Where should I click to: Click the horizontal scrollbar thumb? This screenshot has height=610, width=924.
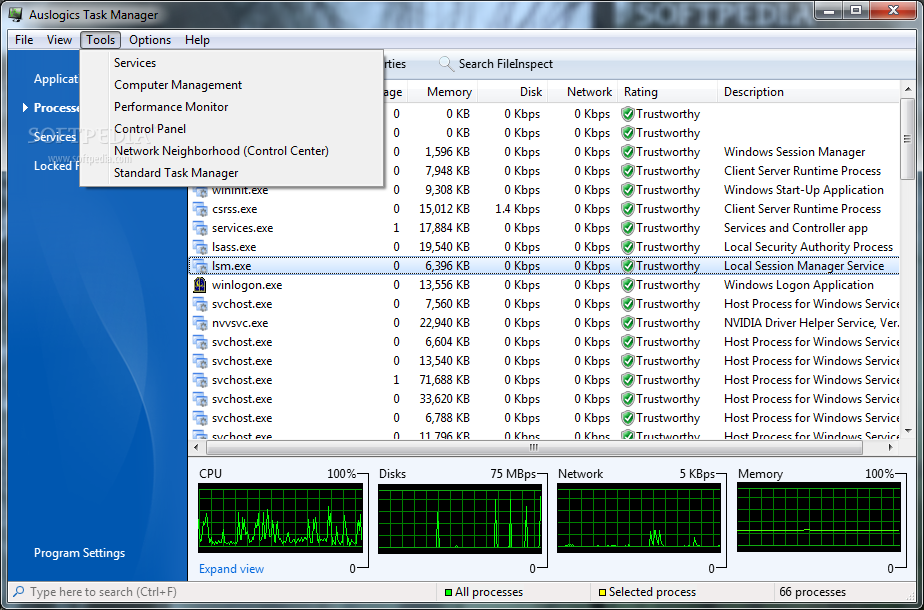pyautogui.click(x=534, y=448)
